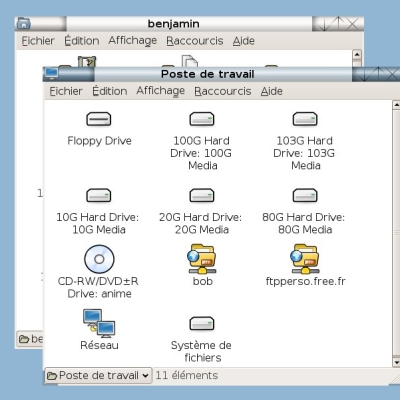This screenshot has width=400, height=400.
Task: Click the '80G Hard Drive: 80G Media' label
Action: 304,223
